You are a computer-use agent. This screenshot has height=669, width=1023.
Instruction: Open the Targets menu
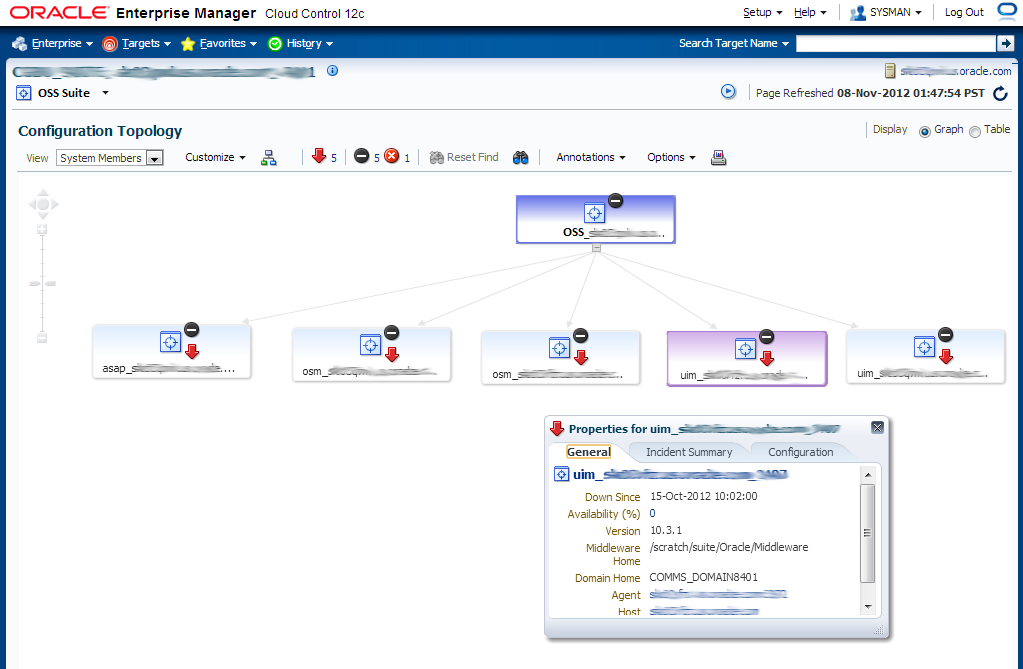point(137,43)
